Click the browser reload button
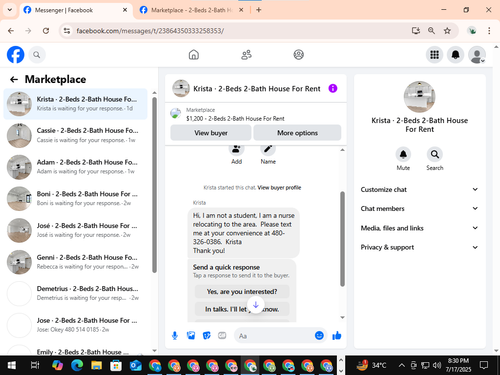Screen dimensions: 500x375 click(46, 31)
